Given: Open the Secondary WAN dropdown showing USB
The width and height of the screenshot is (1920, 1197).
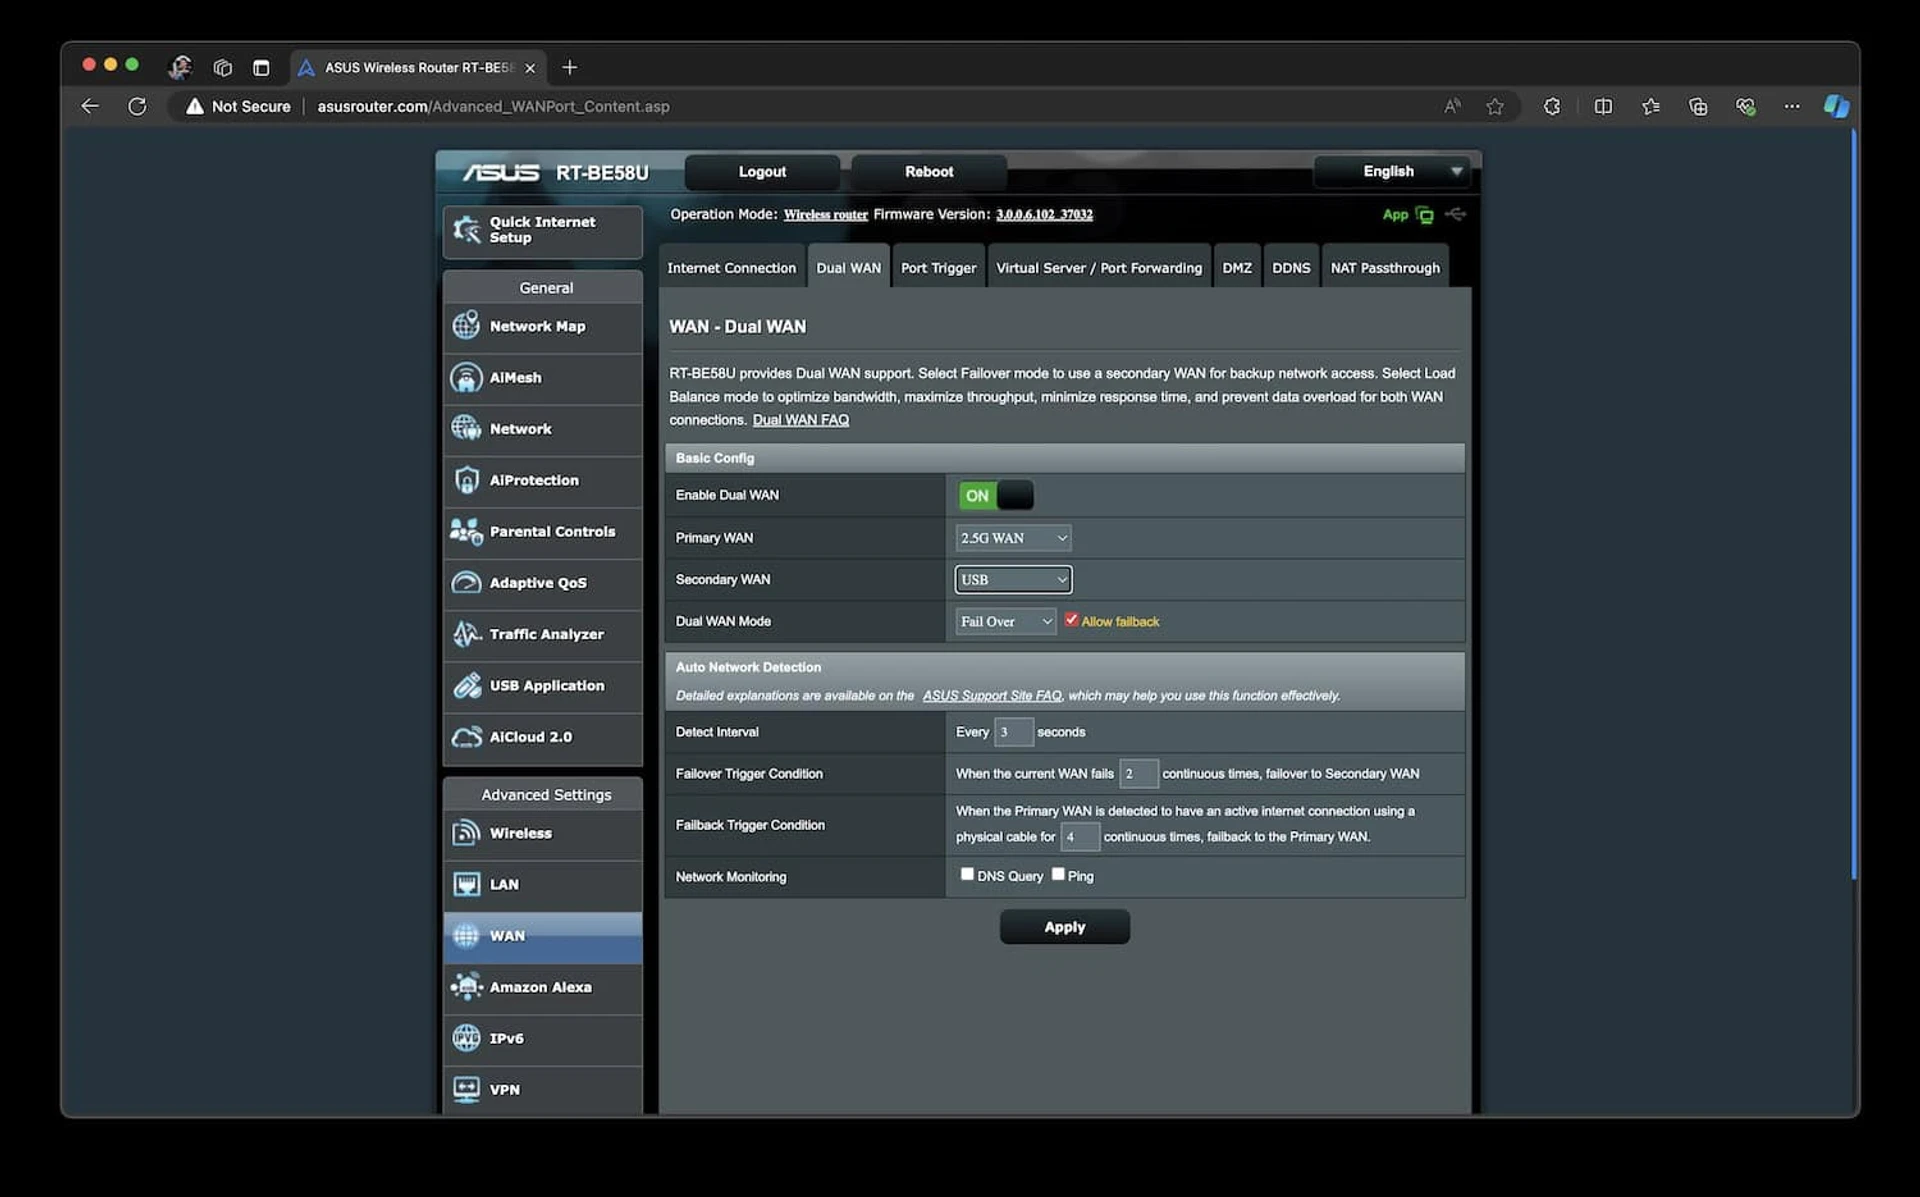Looking at the screenshot, I should click(x=1013, y=580).
